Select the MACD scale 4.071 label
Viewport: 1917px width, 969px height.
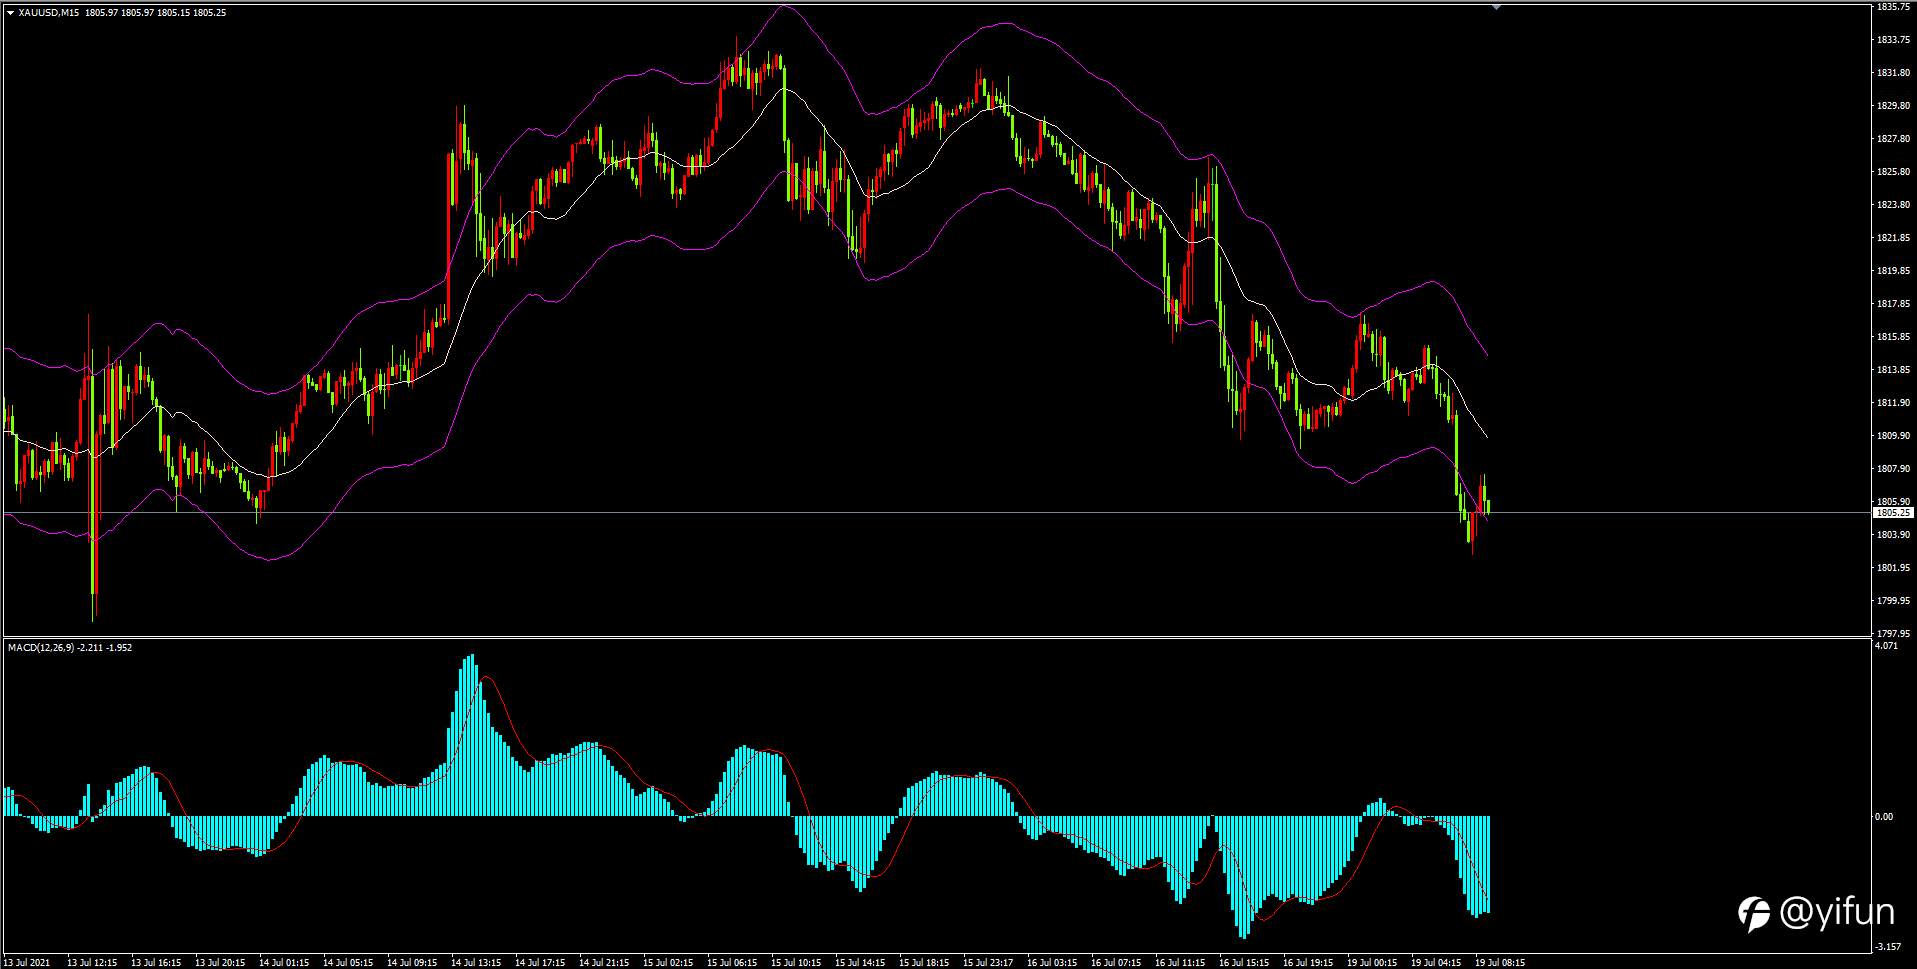[x=1886, y=646]
